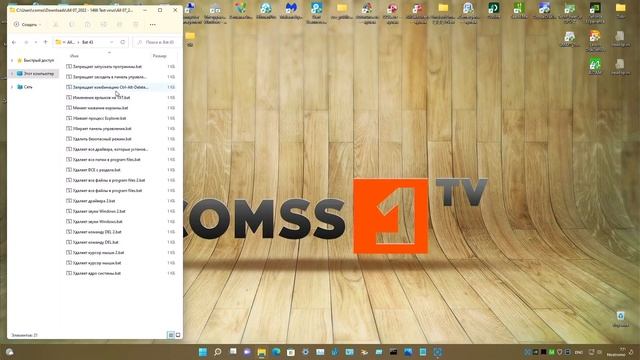The width and height of the screenshot is (640, 360).
Task: Open the Создать (New) dropdown in Explorer
Action: click(27, 24)
